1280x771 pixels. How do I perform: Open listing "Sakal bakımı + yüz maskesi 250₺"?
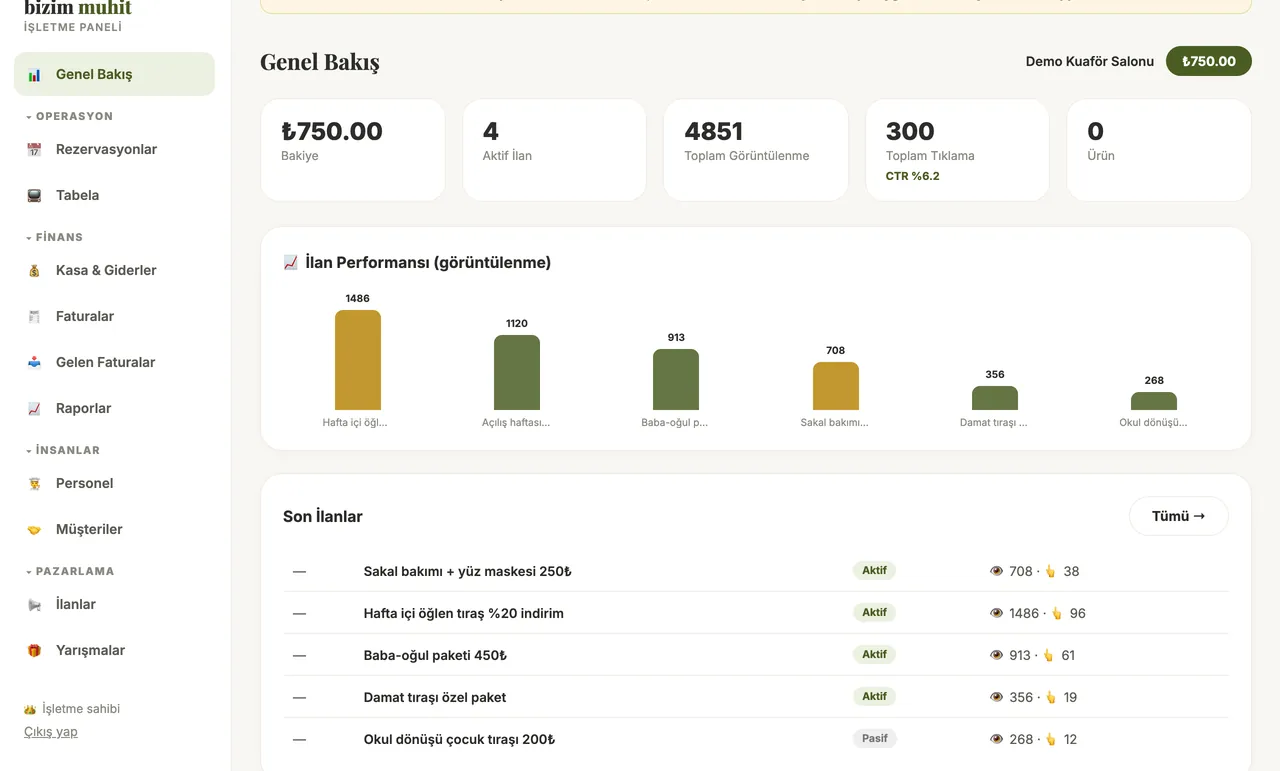(x=468, y=571)
